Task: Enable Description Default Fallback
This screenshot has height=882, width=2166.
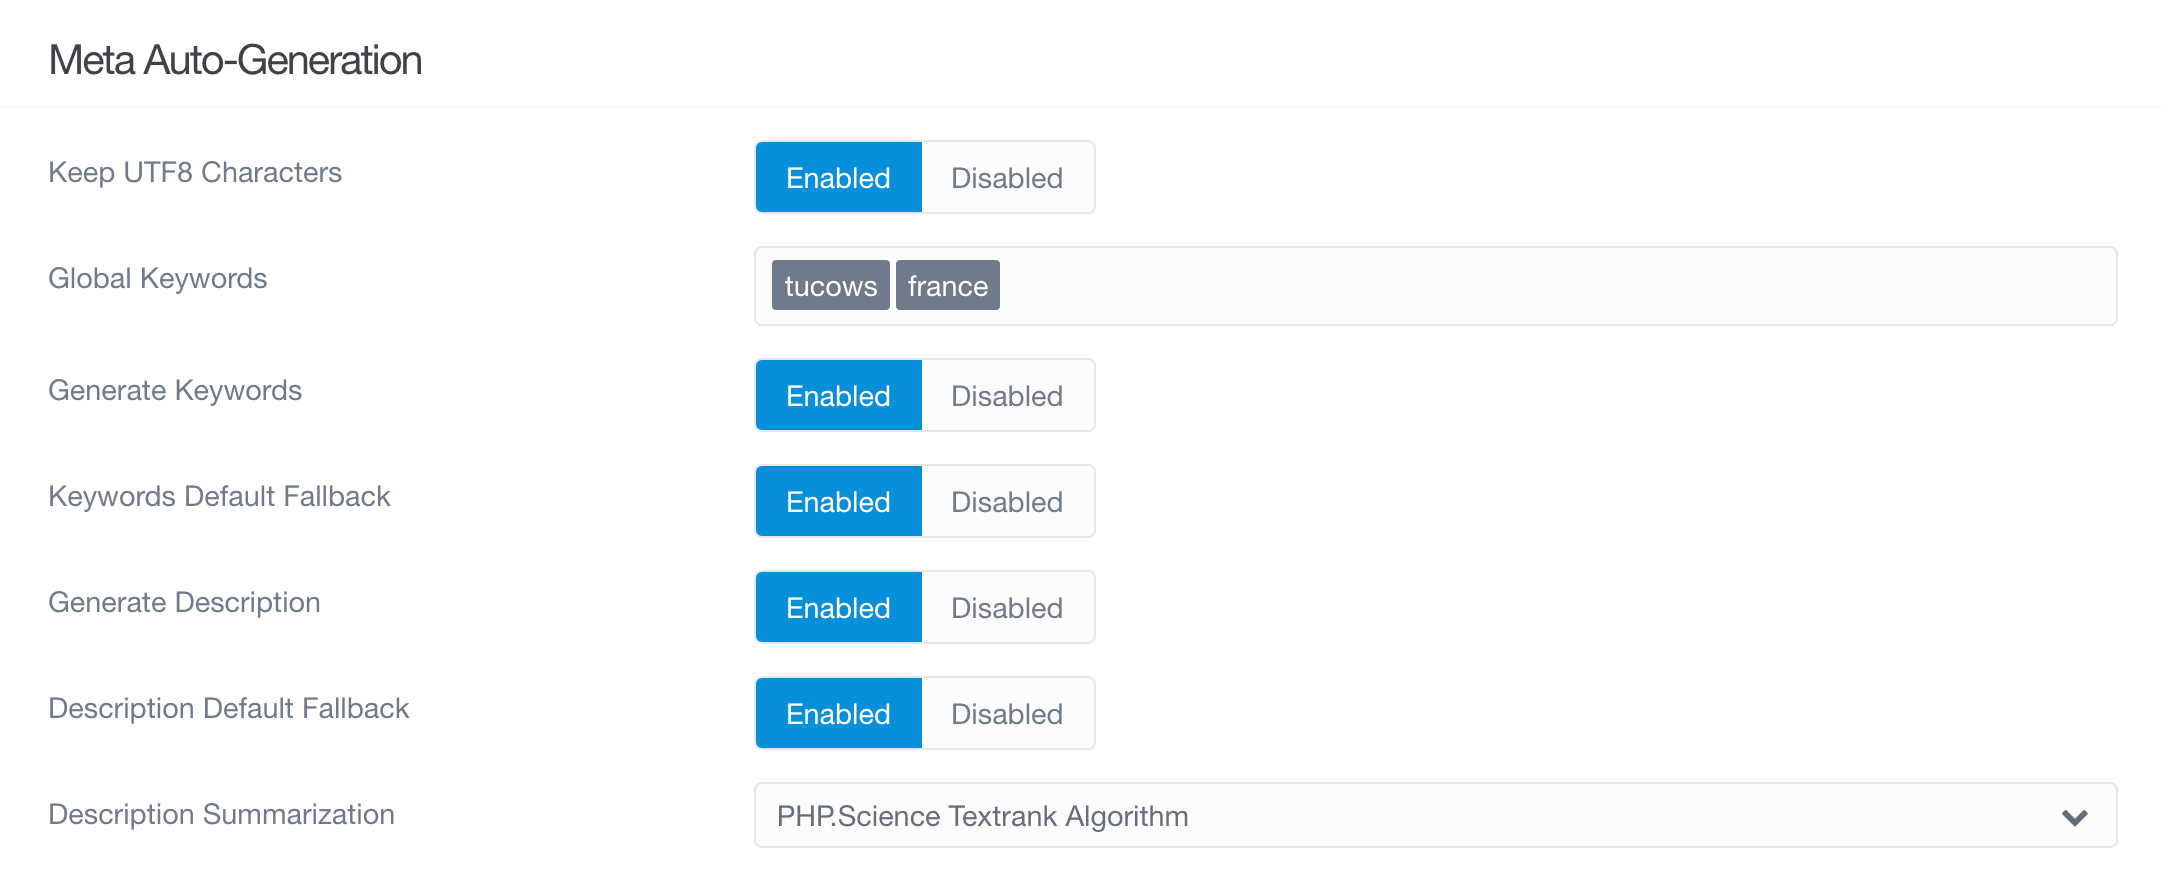Action: click(838, 713)
